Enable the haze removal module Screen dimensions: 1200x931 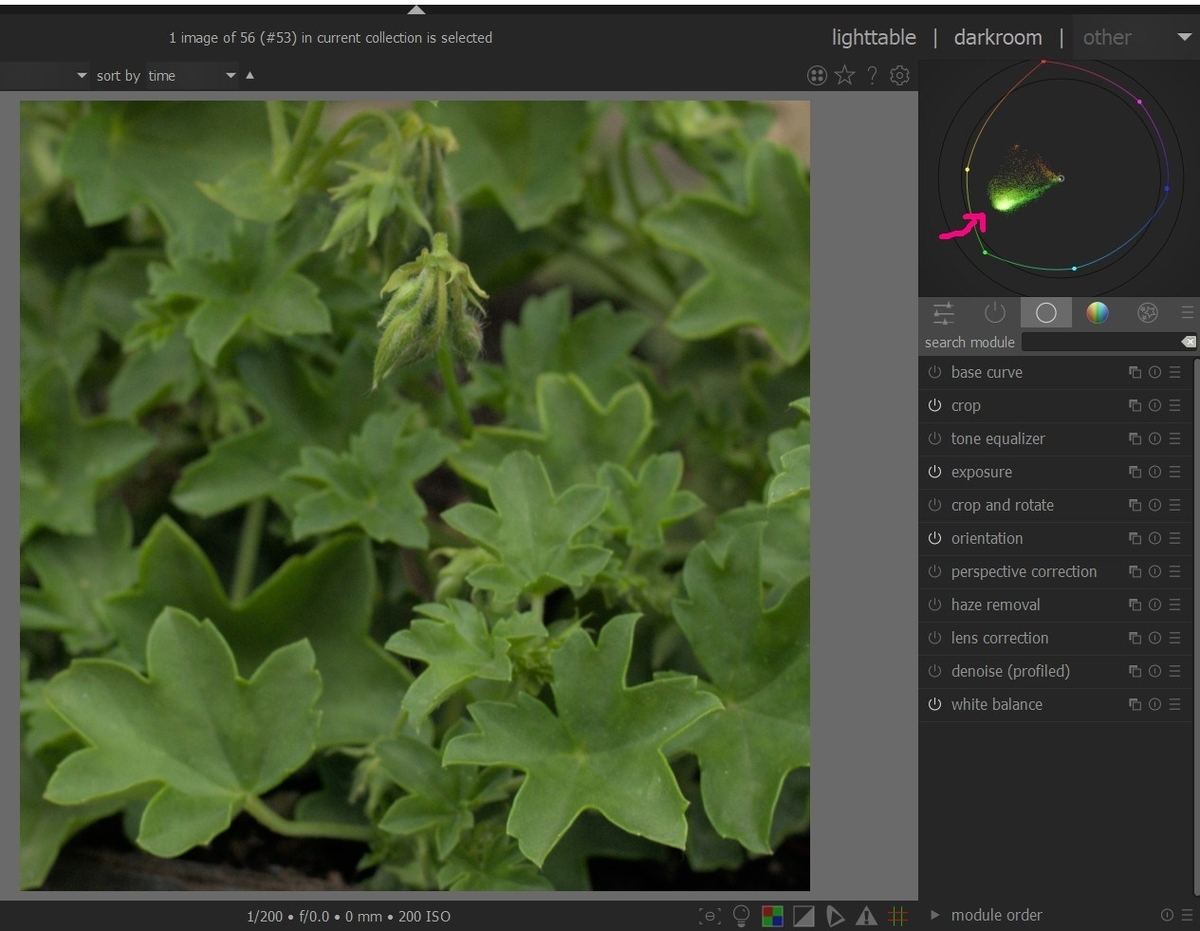pos(935,604)
